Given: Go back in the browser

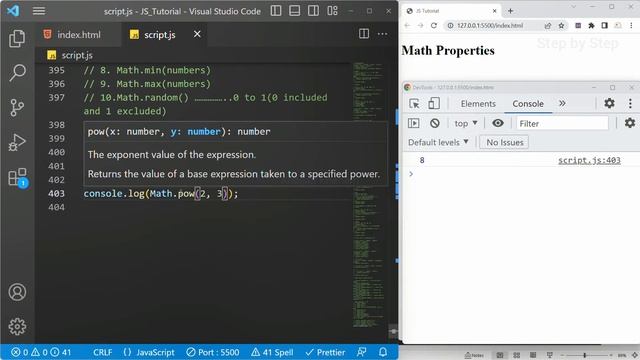Looking at the screenshot, I should coord(407,25).
